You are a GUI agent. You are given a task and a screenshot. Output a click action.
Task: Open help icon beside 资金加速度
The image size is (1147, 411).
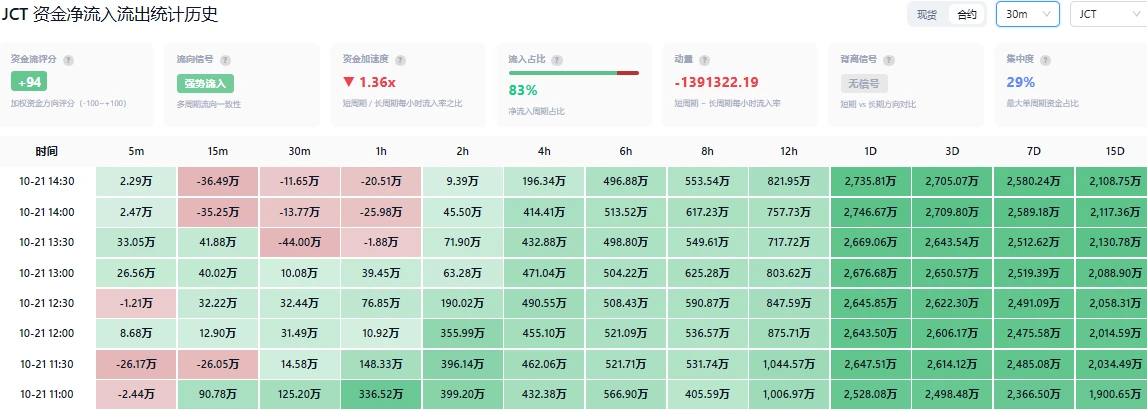click(400, 60)
